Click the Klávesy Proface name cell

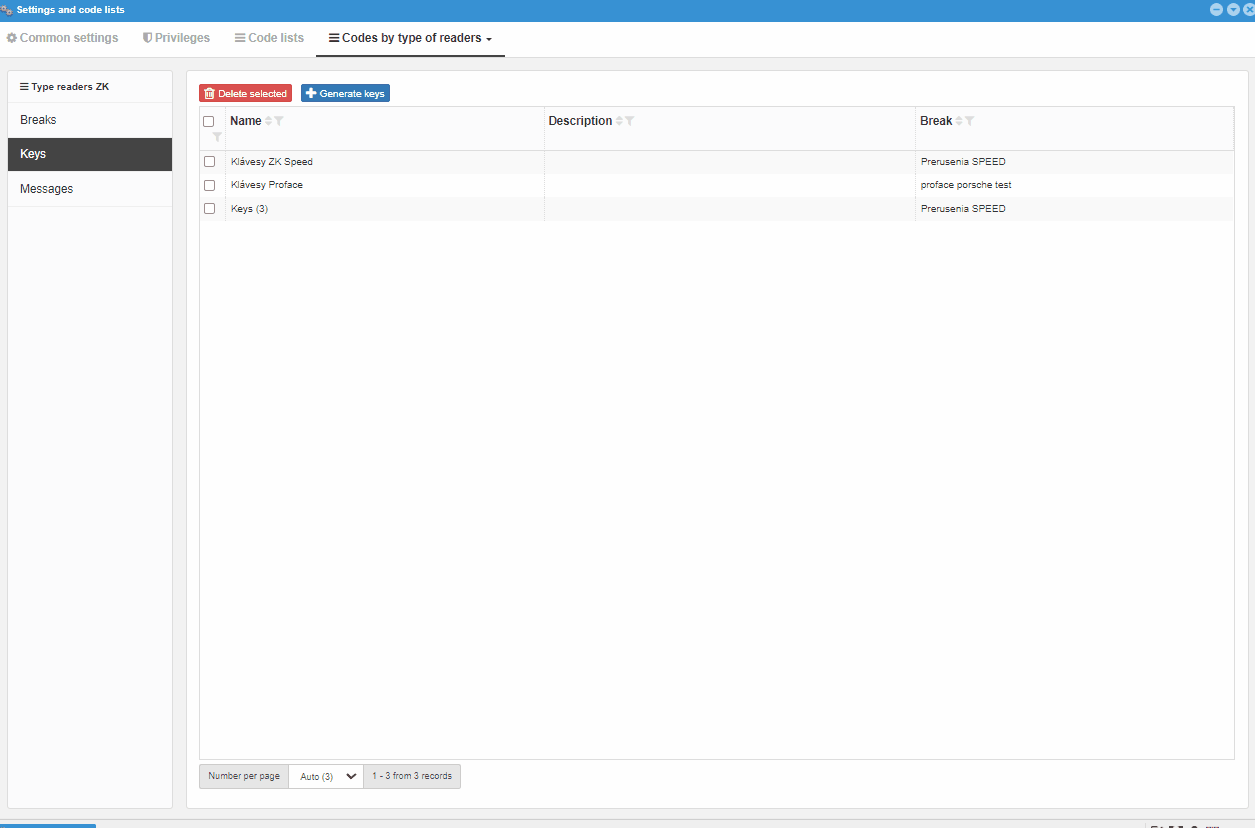click(x=385, y=185)
